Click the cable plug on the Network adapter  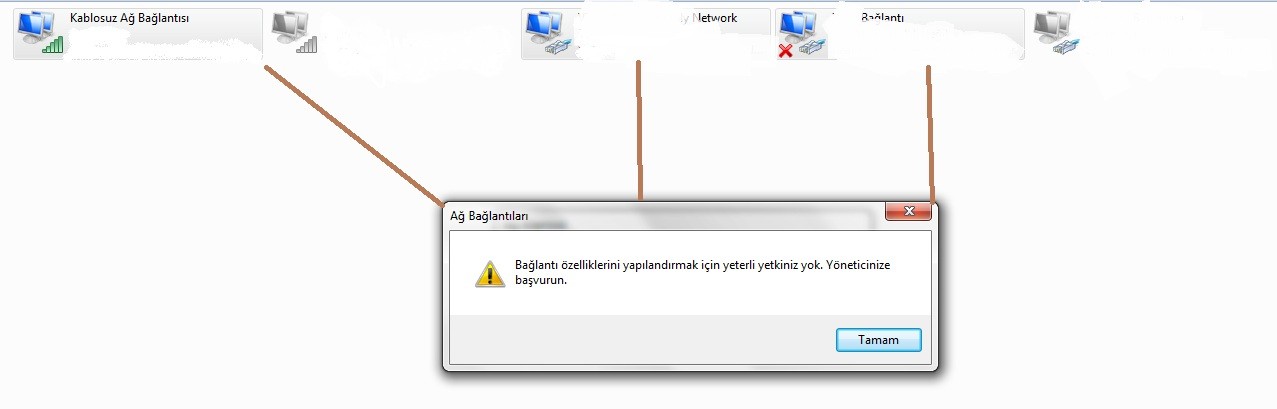coord(560,47)
